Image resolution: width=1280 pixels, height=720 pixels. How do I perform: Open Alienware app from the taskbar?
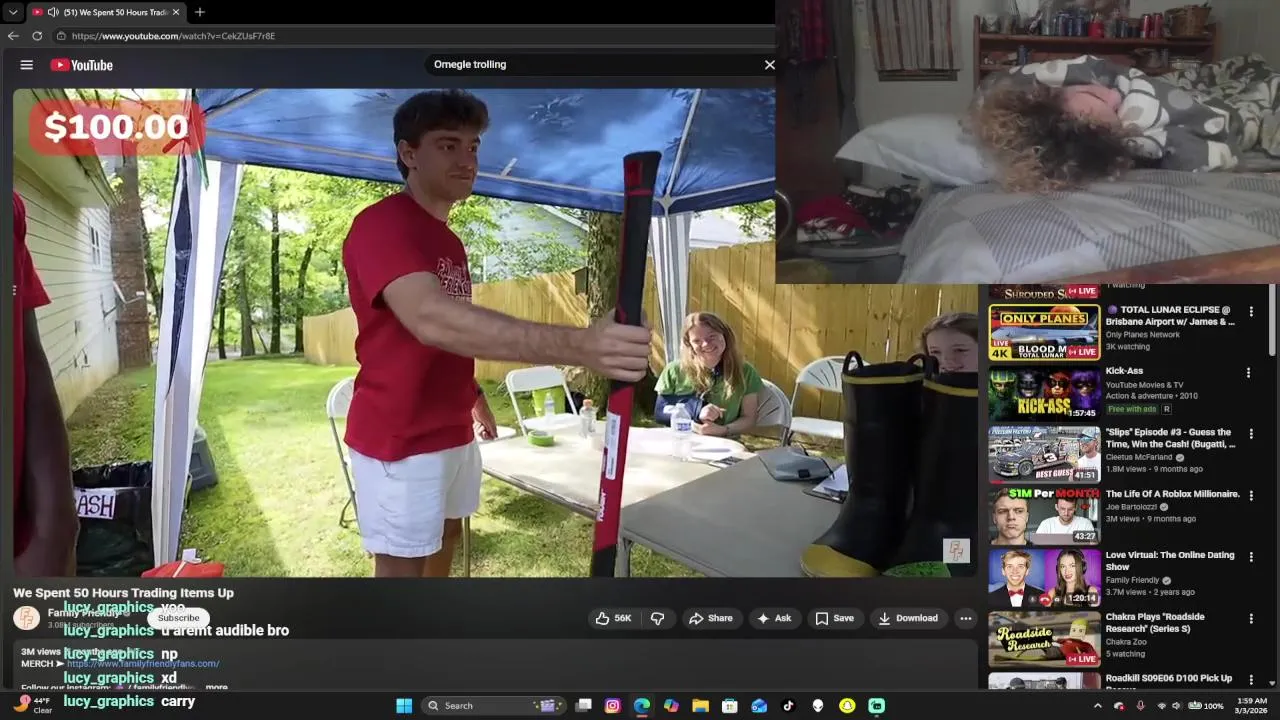pos(818,705)
